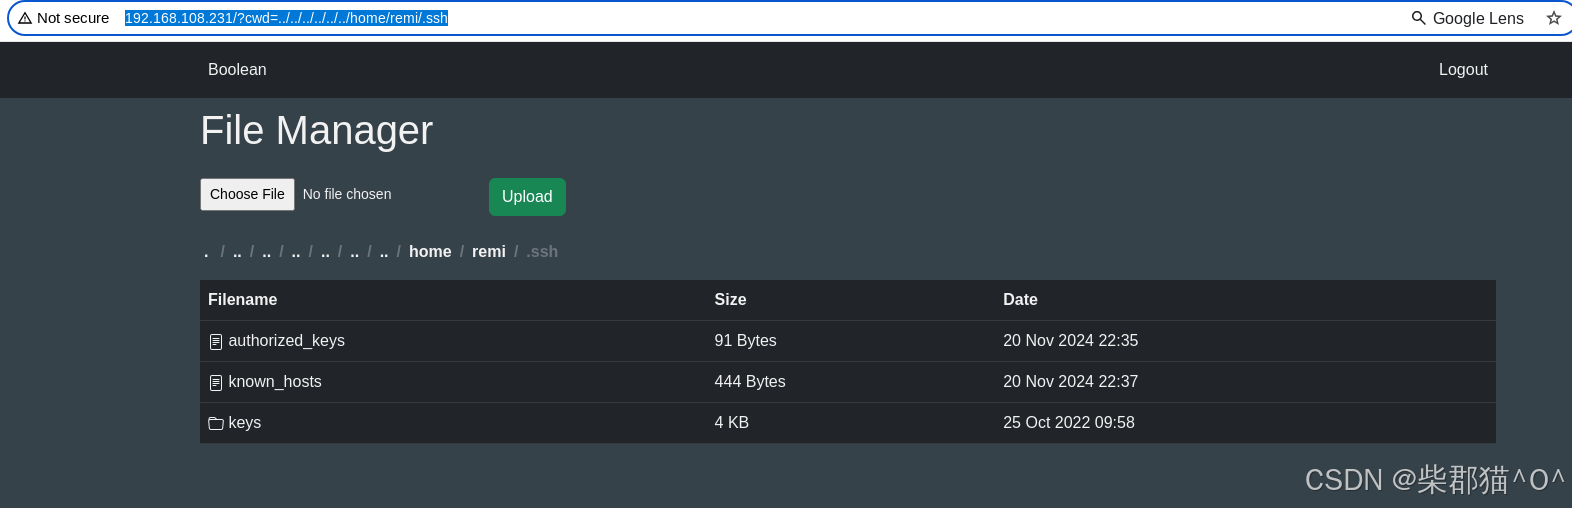The width and height of the screenshot is (1572, 508).
Task: Open the known_hosts file
Action: [275, 382]
